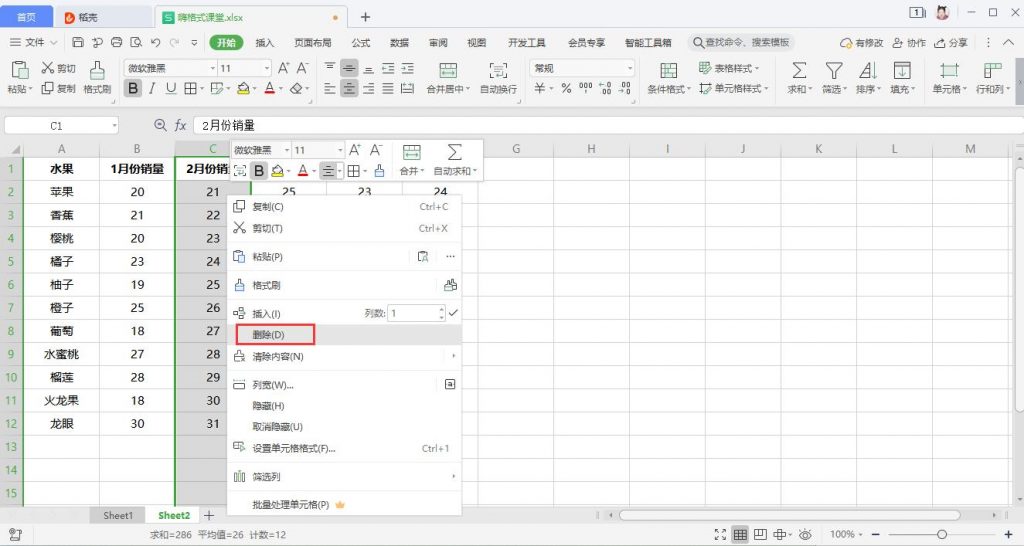Viewport: 1024px width, 546px height.
Task: Click the command search box in ribbon
Action: click(741, 42)
